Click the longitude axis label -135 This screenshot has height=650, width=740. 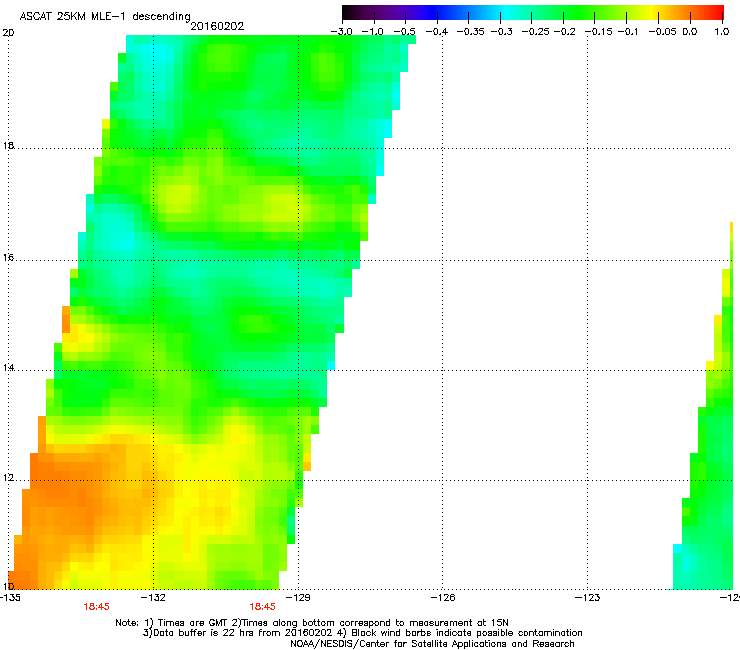(x=10, y=598)
